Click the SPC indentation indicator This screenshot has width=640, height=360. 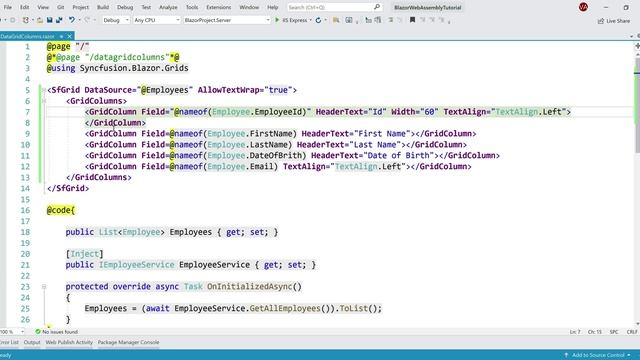(x=614, y=332)
